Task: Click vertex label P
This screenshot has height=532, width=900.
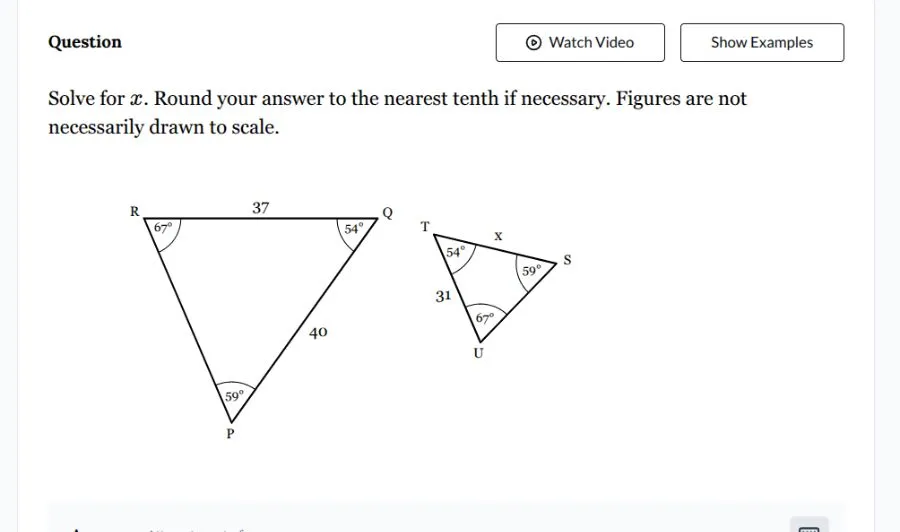Action: (x=230, y=434)
